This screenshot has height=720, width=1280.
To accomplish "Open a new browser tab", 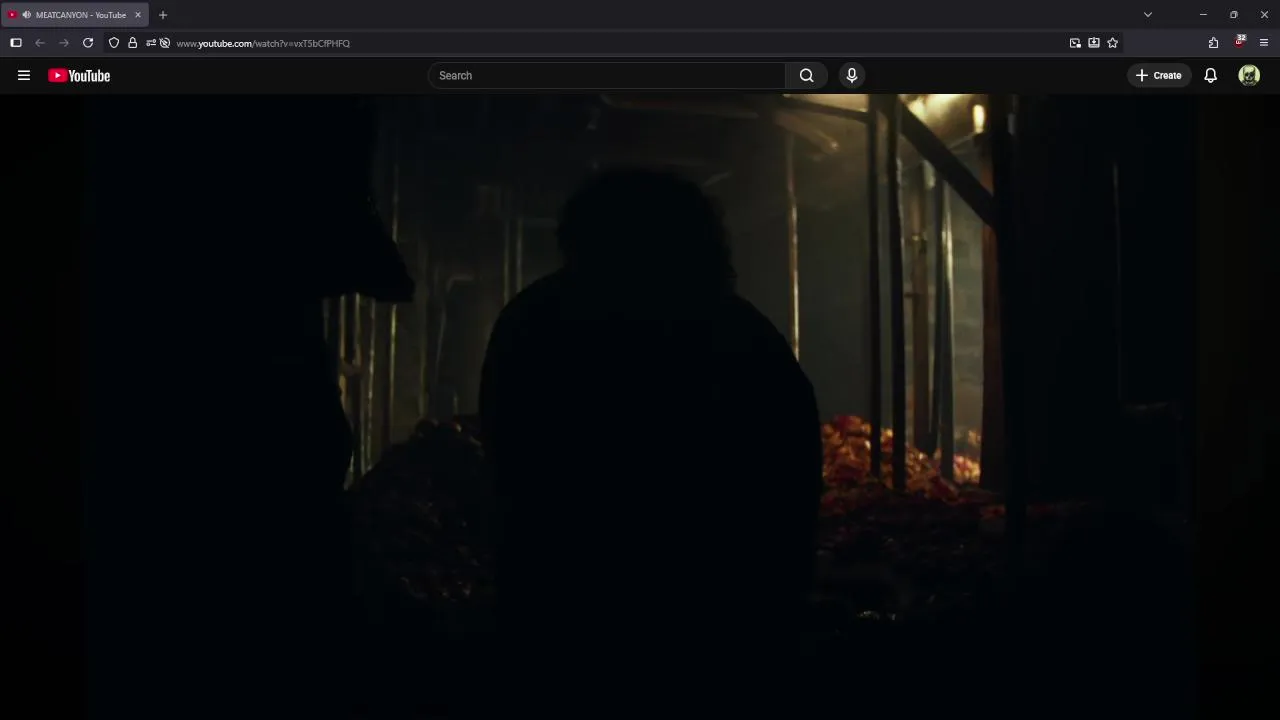I will click(x=163, y=15).
